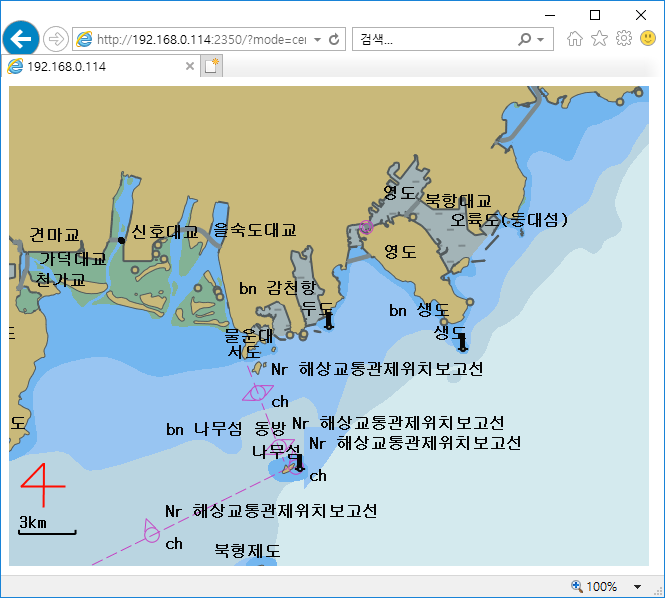
Task: Click the anchor symbol below 두도
Action: point(328,321)
